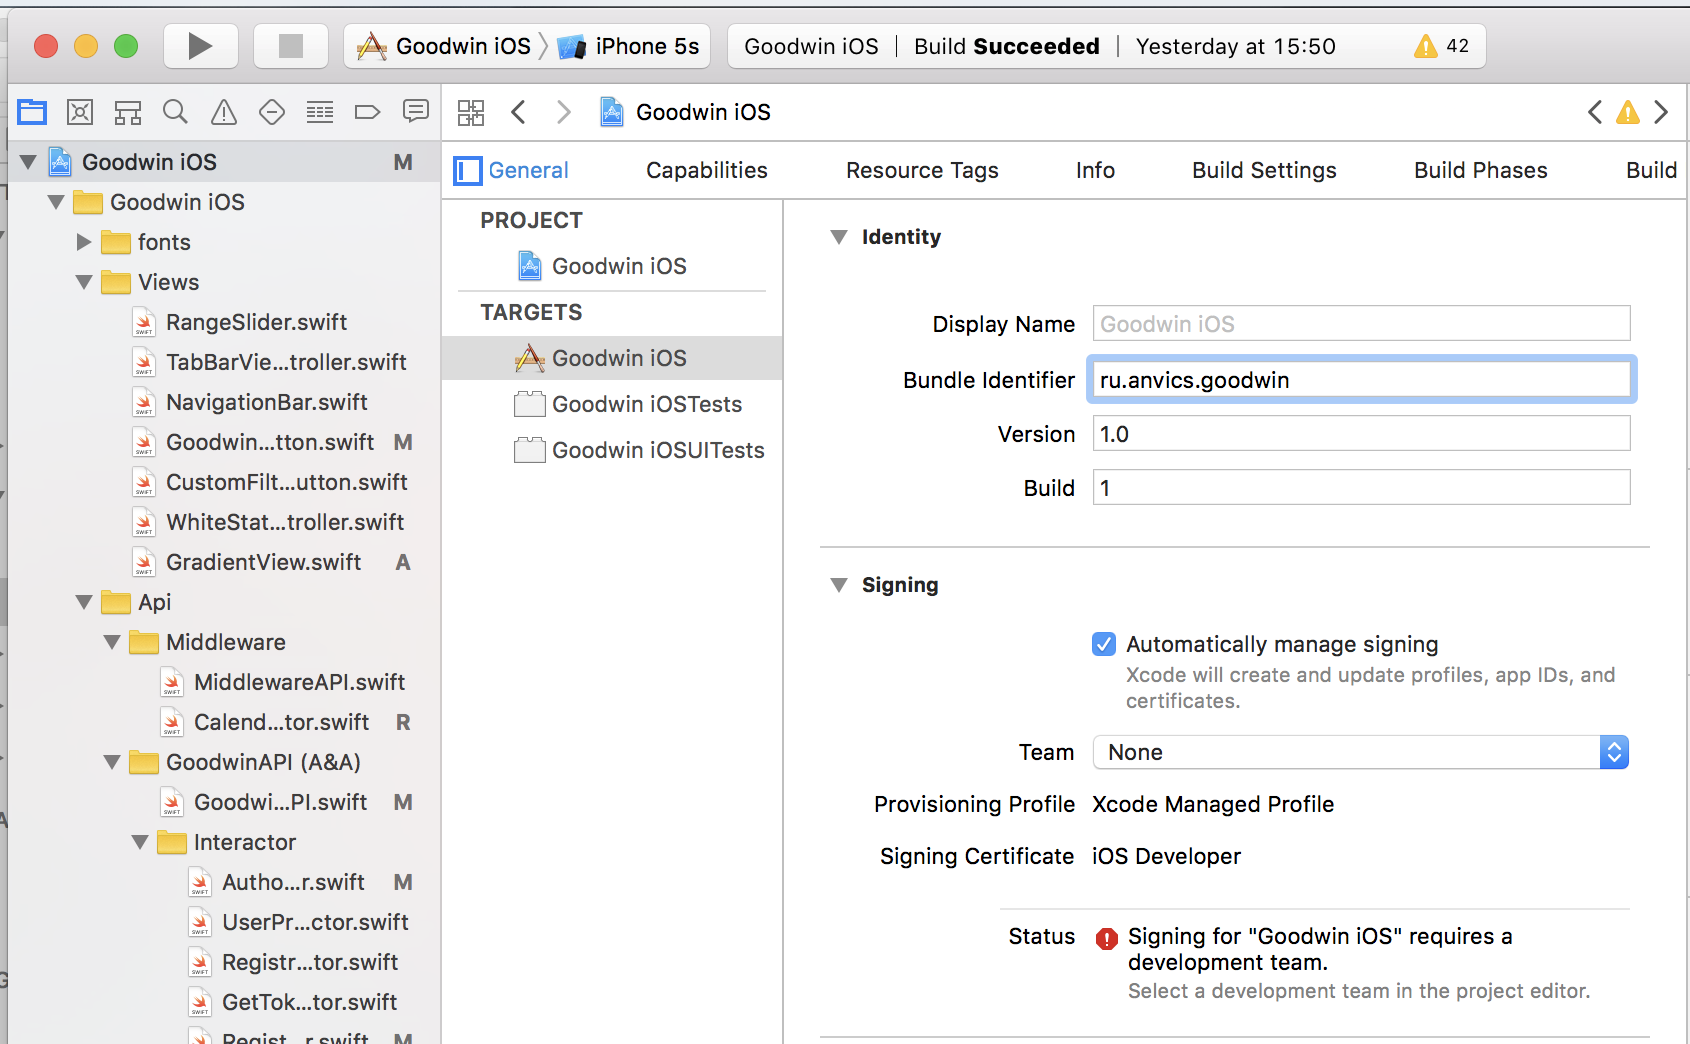Collapse the Views folder
This screenshot has height=1044, width=1690.
[x=84, y=282]
